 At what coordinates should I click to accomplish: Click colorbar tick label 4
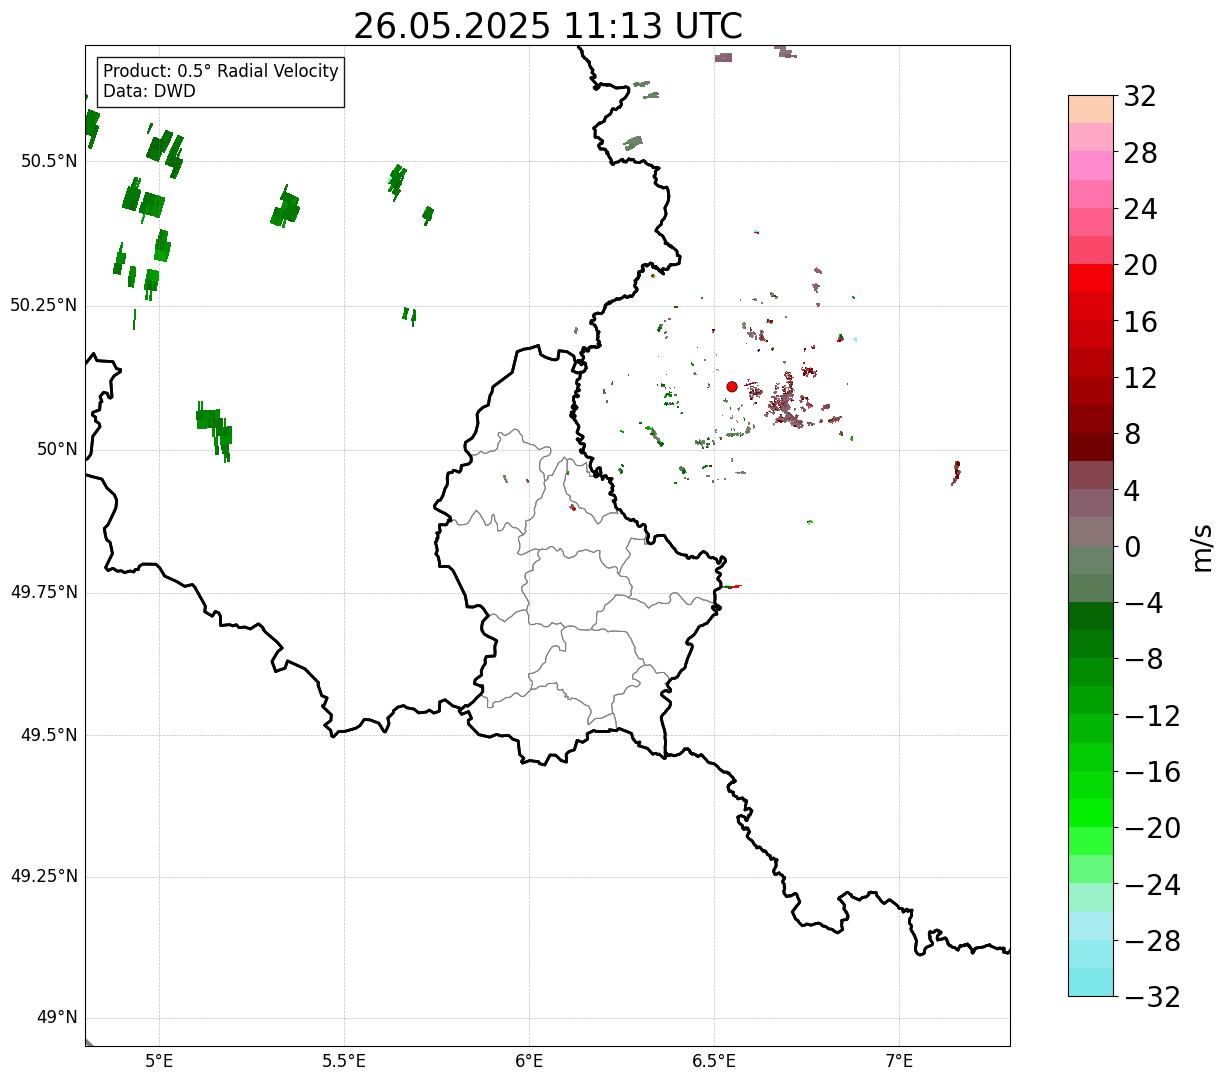pos(1132,491)
